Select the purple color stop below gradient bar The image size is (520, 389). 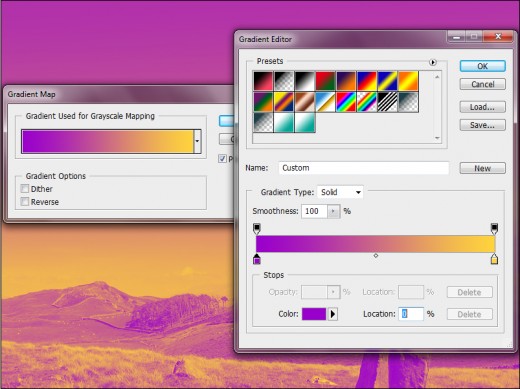[x=257, y=259]
